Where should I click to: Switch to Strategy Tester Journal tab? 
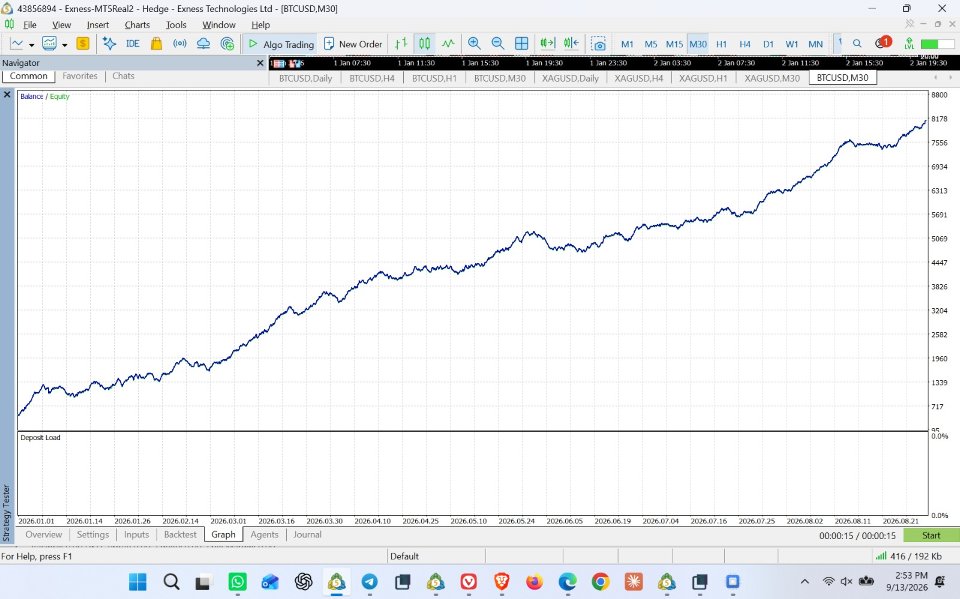(x=307, y=535)
